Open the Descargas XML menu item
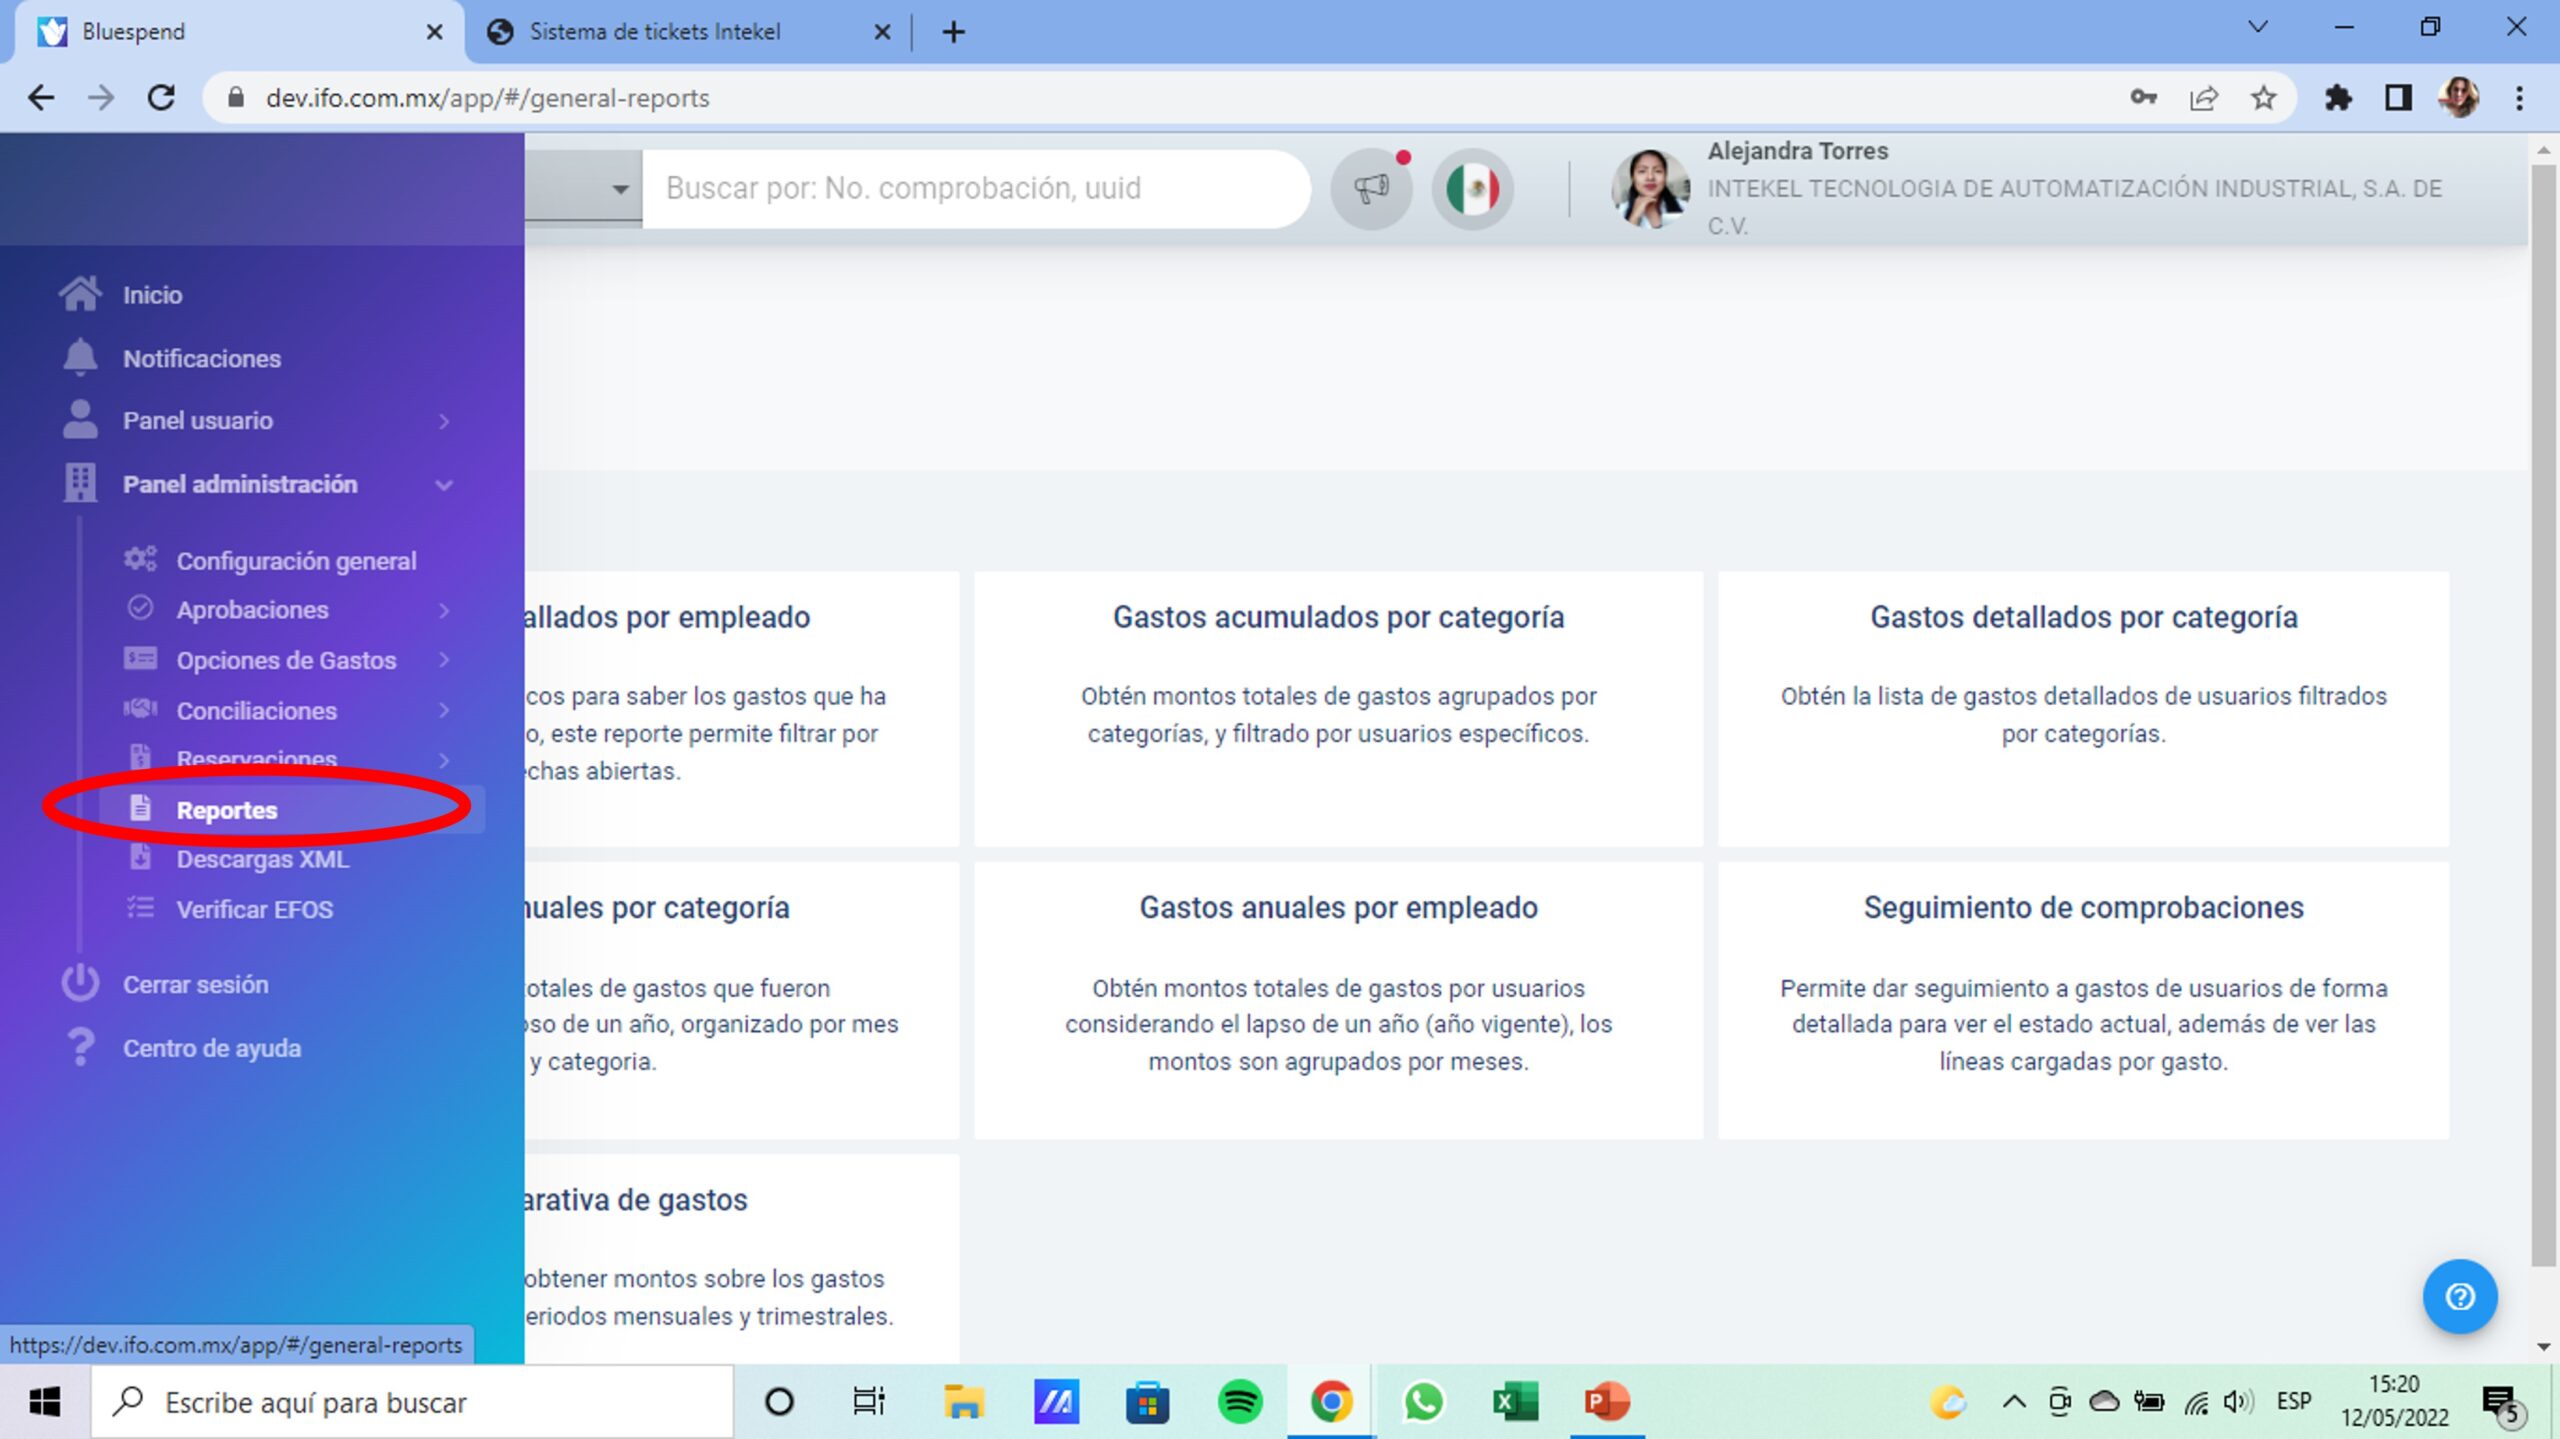The image size is (2560, 1439). [x=262, y=859]
